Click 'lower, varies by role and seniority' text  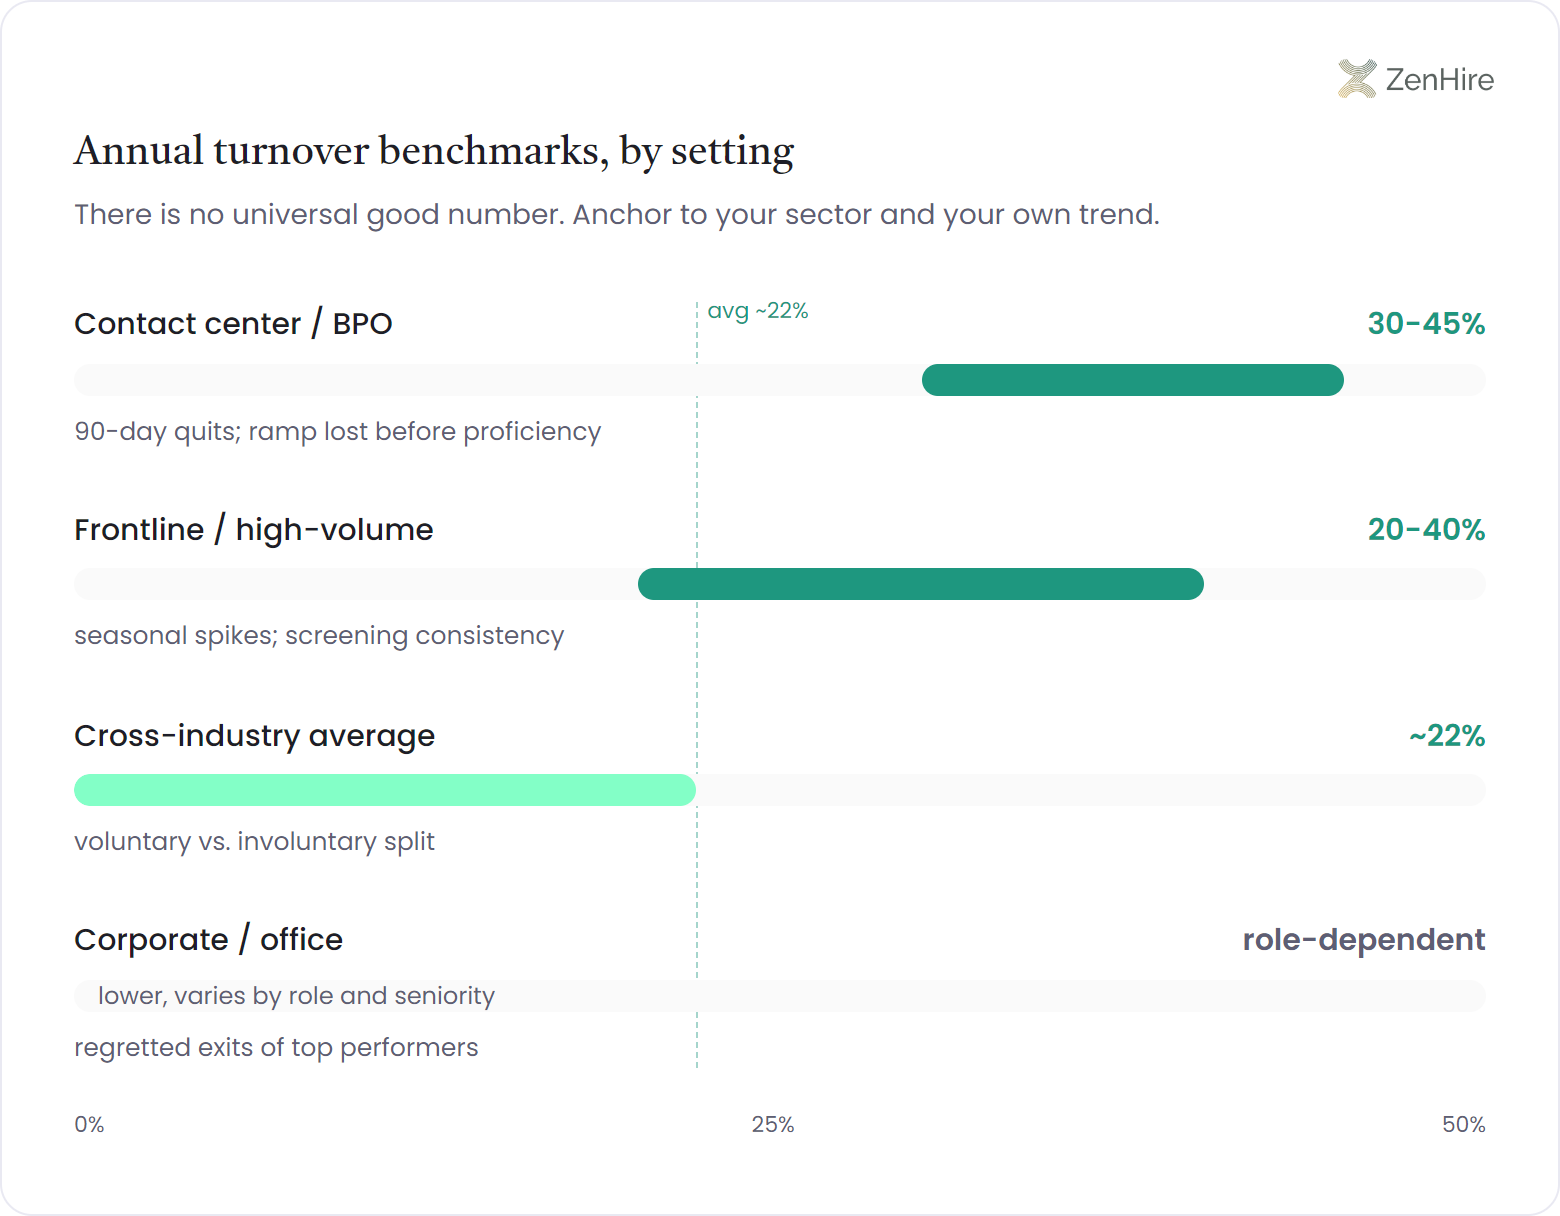click(296, 996)
